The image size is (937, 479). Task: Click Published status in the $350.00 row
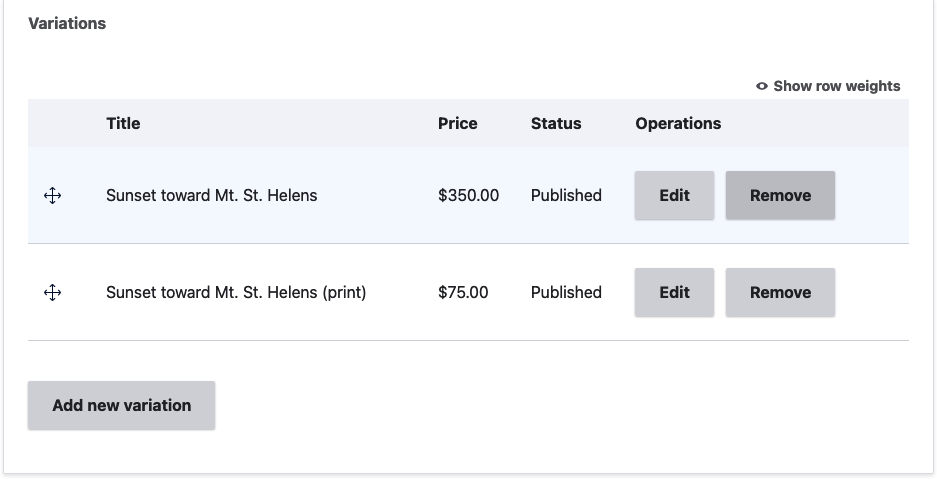point(566,195)
